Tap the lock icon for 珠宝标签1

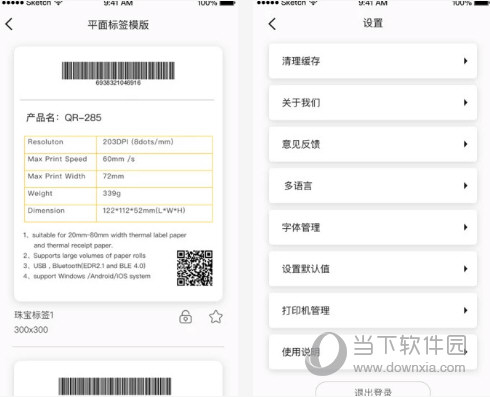[185, 317]
